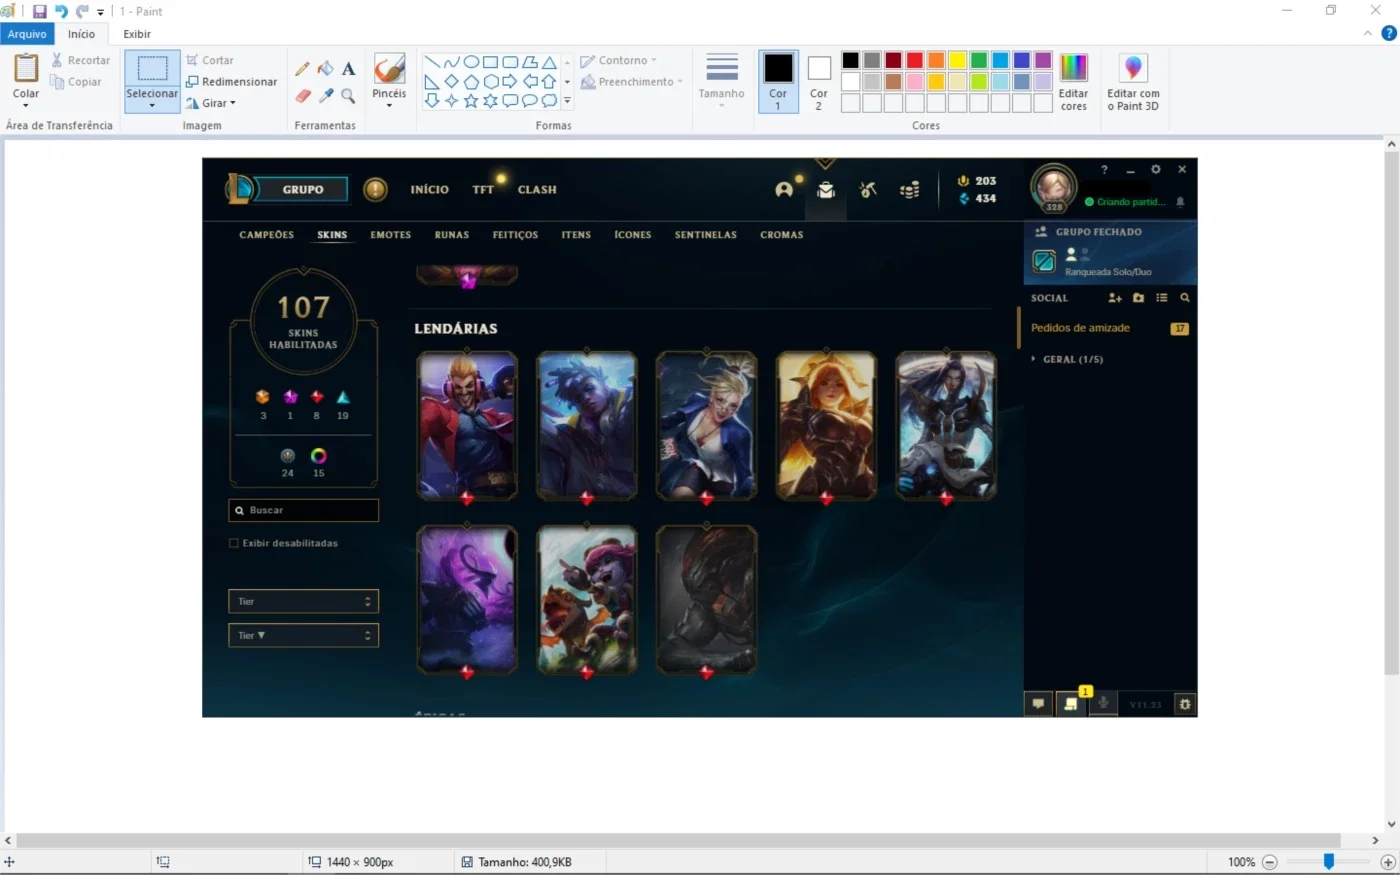
Task: Select the Magnifier tool
Action: (348, 96)
